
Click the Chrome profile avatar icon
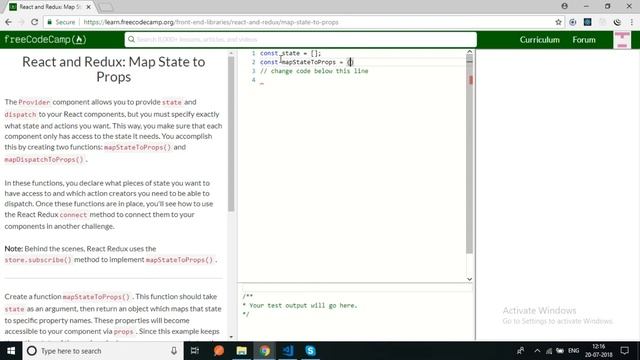564,6
